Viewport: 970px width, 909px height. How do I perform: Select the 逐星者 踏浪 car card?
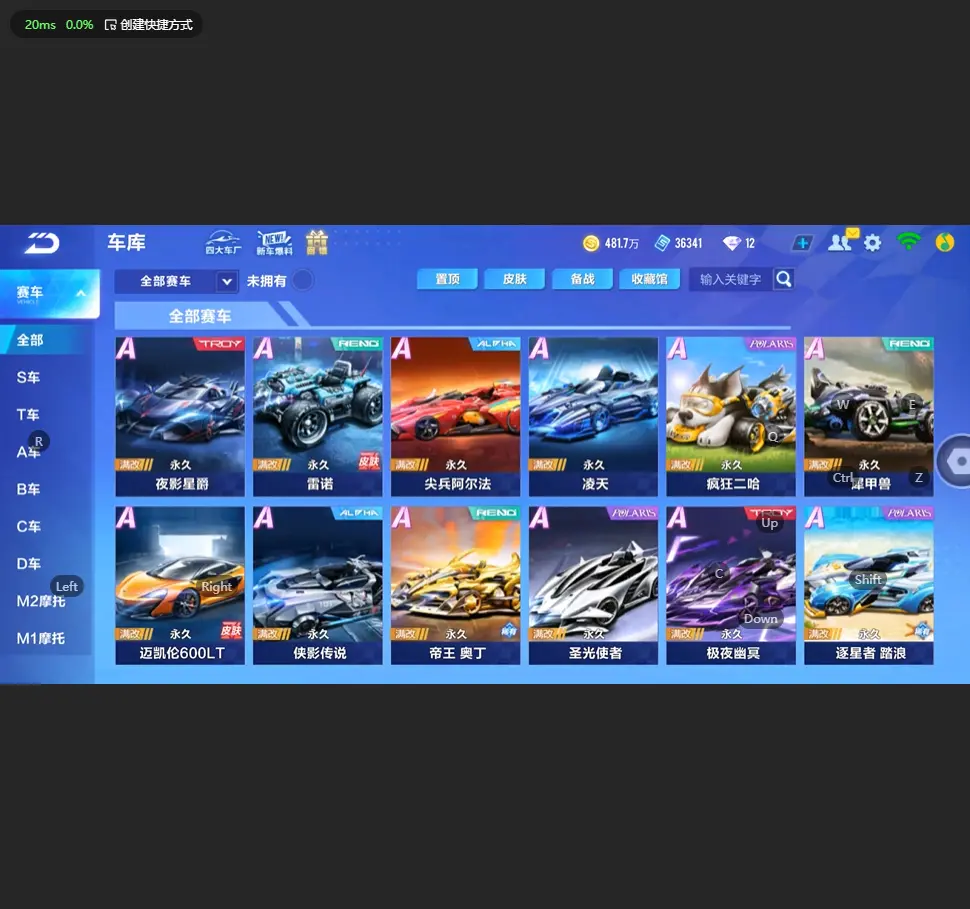(869, 585)
